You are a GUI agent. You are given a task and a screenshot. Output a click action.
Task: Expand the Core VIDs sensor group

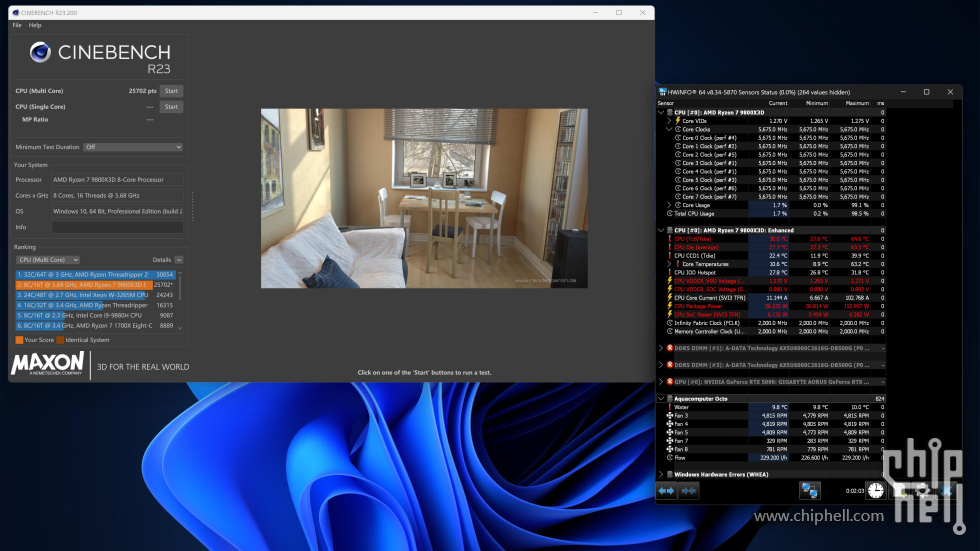669,121
